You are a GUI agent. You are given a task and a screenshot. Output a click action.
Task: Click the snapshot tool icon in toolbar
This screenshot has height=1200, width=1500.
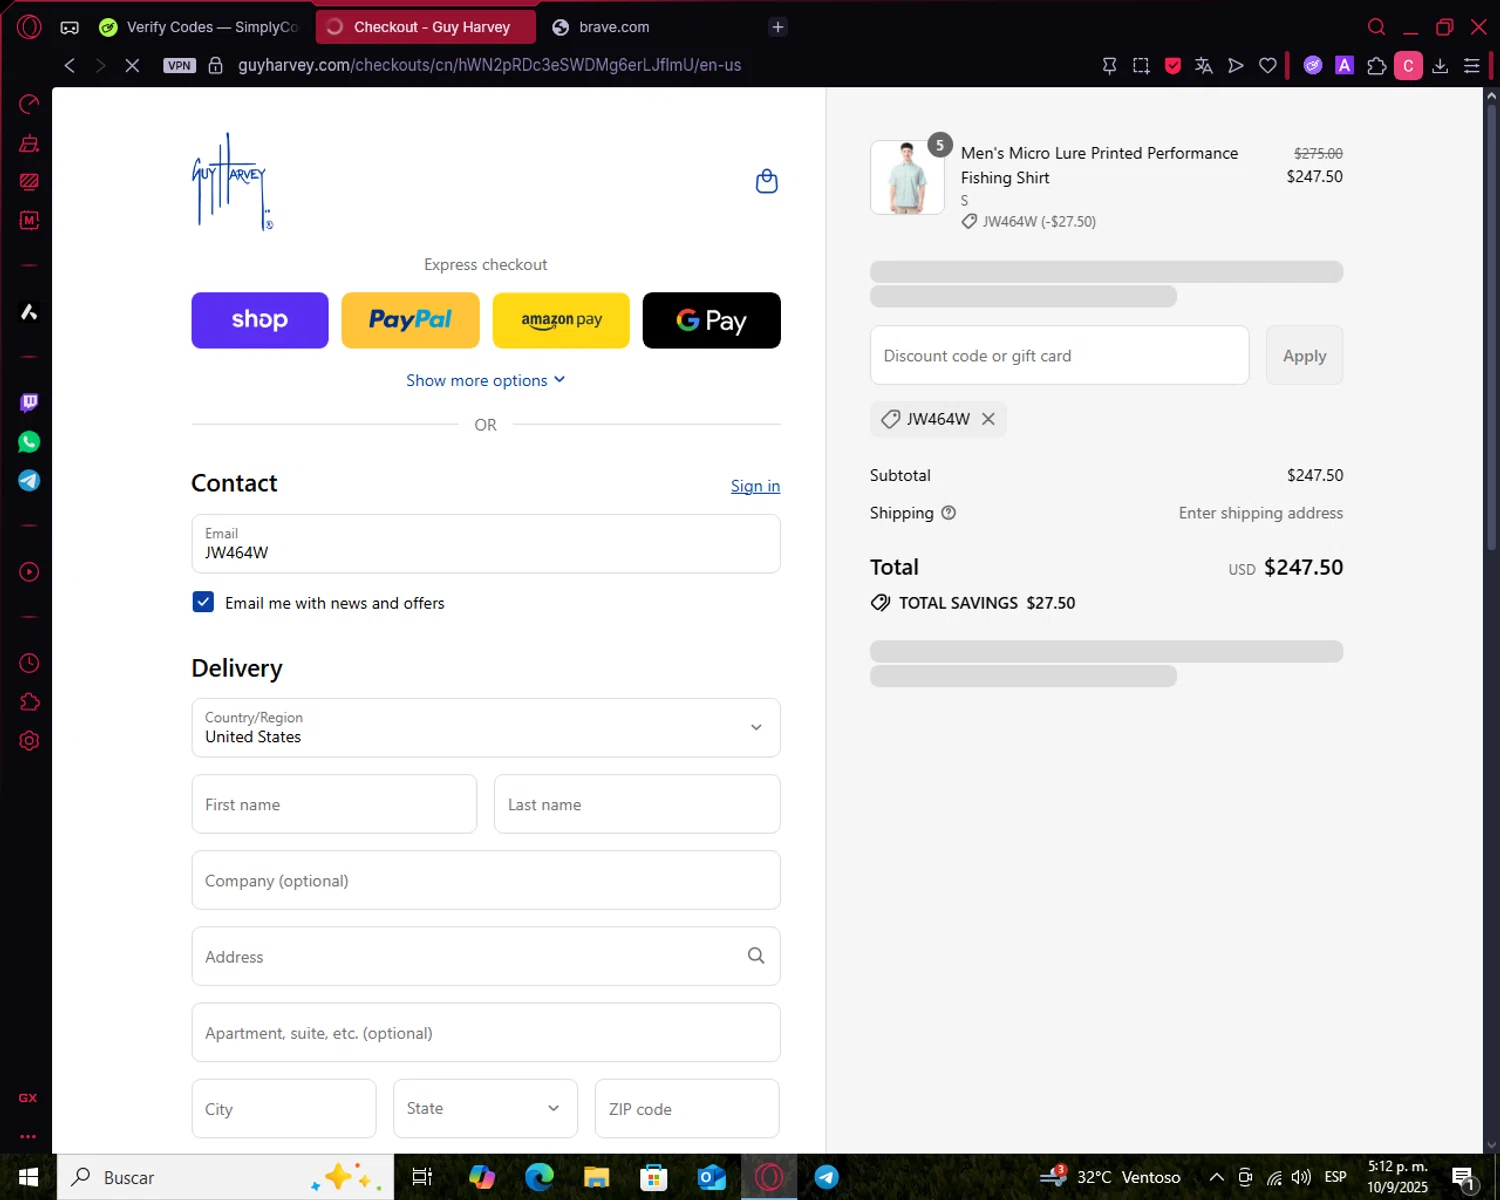pyautogui.click(x=1141, y=65)
